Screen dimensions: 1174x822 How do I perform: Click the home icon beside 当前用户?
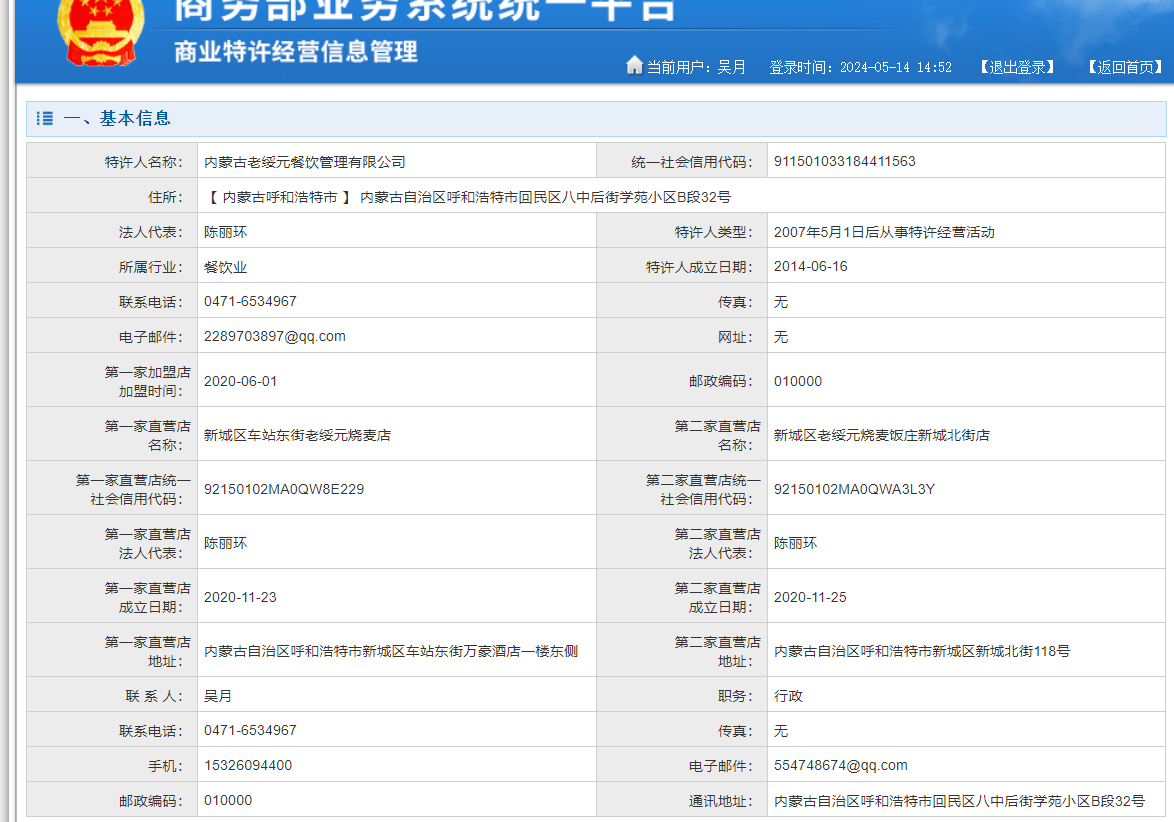click(x=634, y=66)
